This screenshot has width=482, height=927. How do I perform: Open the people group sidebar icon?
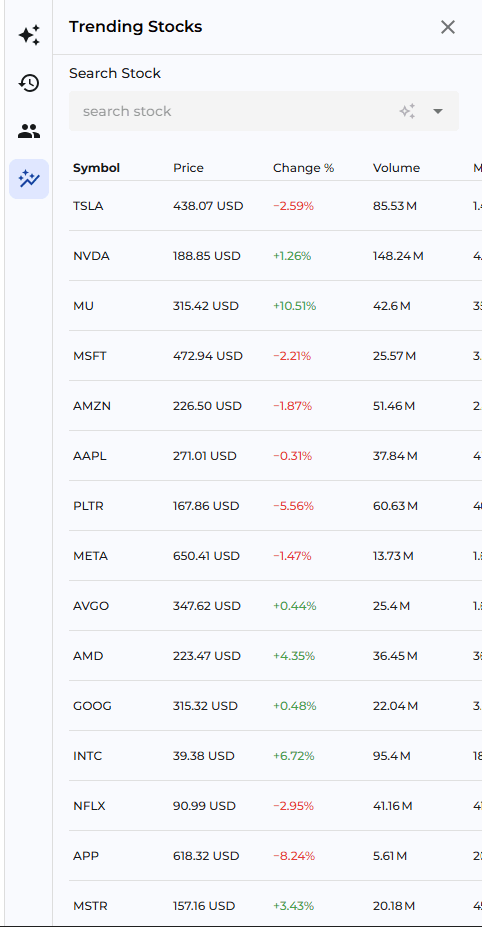(x=29, y=131)
